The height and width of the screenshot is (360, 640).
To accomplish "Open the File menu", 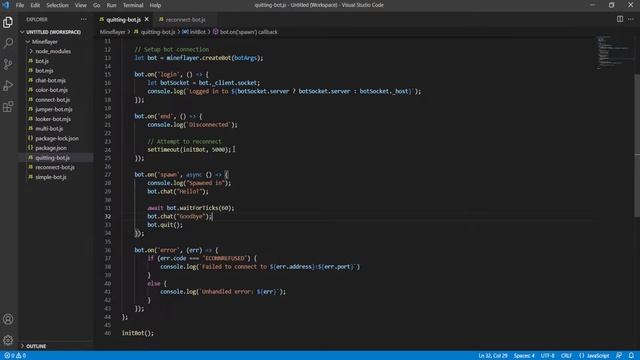I will (20, 5).
